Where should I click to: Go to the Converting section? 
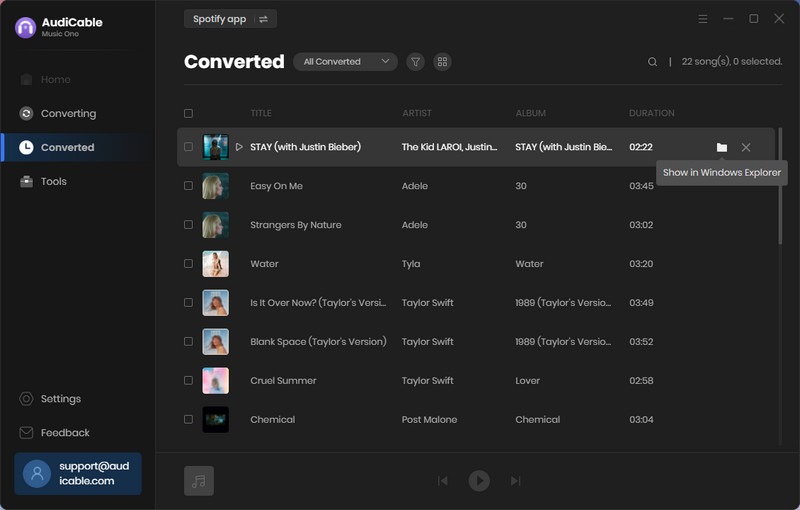pos(57,113)
